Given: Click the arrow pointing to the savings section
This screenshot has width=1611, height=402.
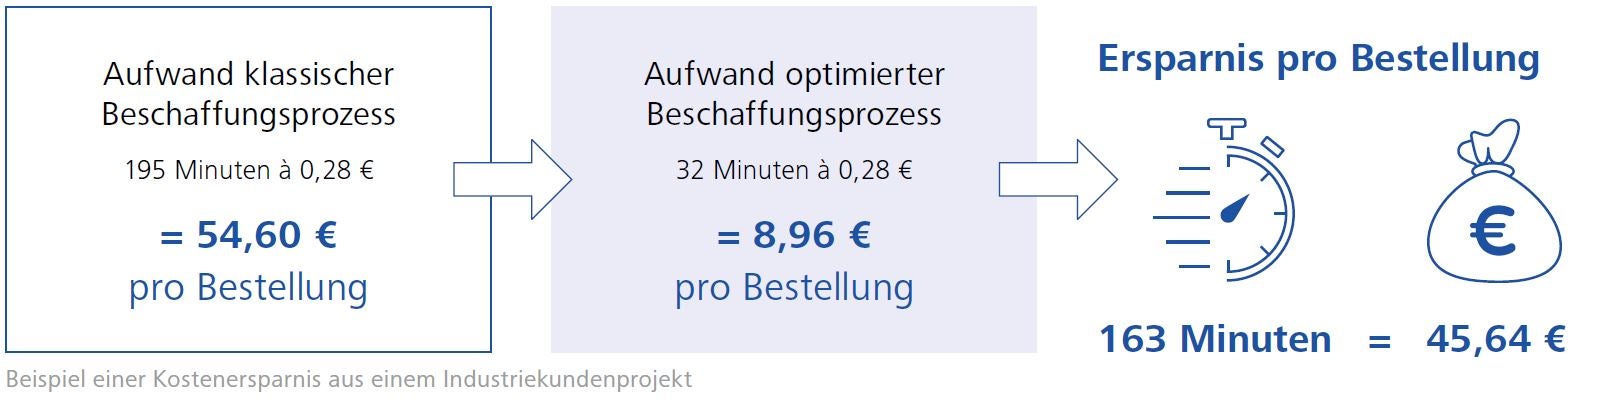Looking at the screenshot, I should [1057, 179].
